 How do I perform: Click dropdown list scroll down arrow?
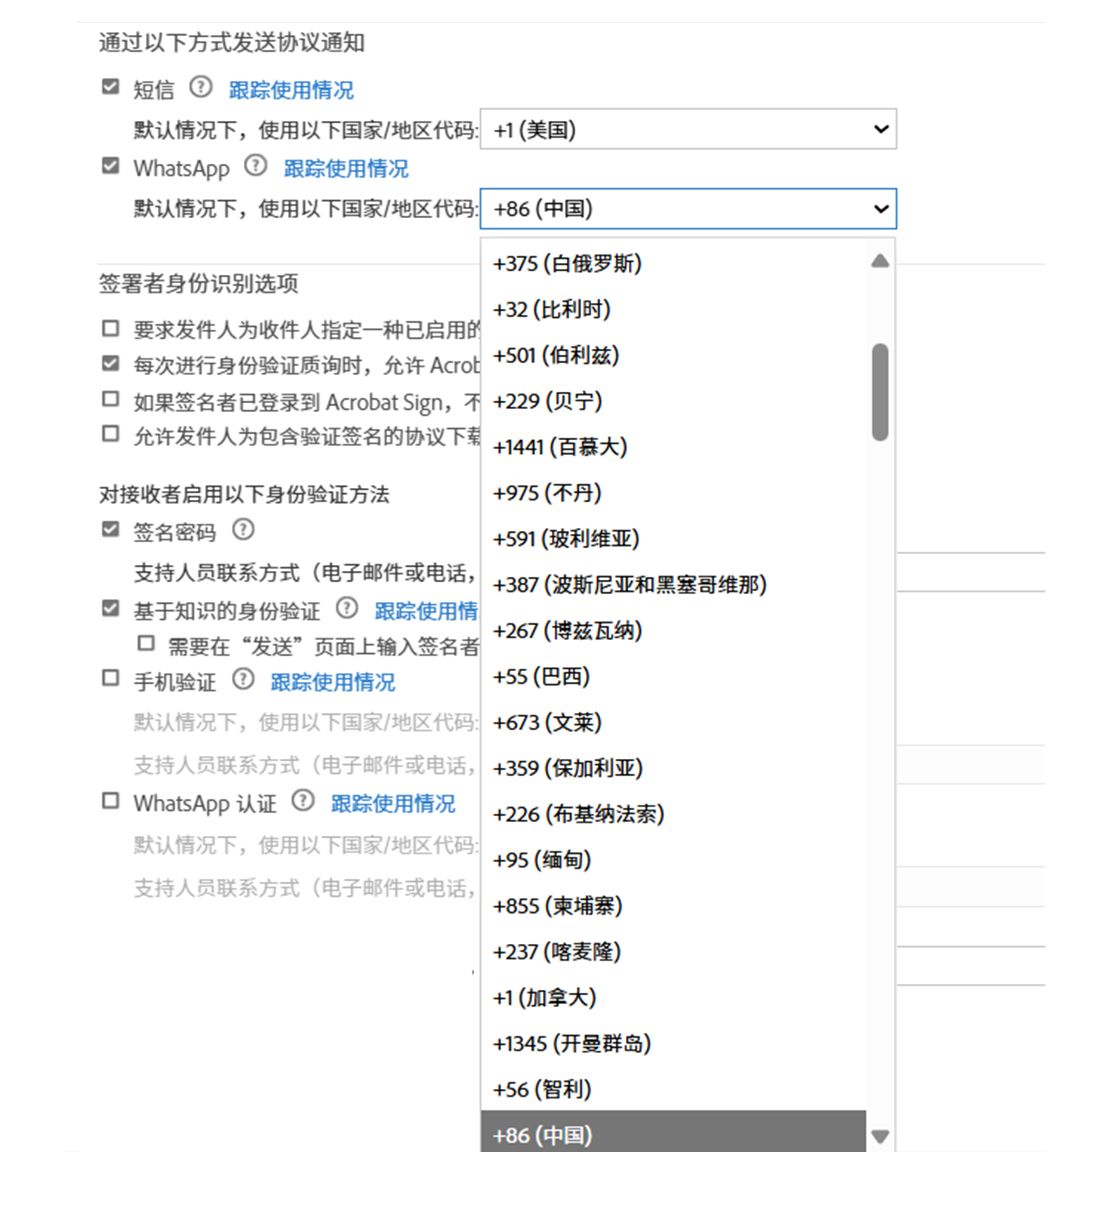click(x=880, y=1136)
